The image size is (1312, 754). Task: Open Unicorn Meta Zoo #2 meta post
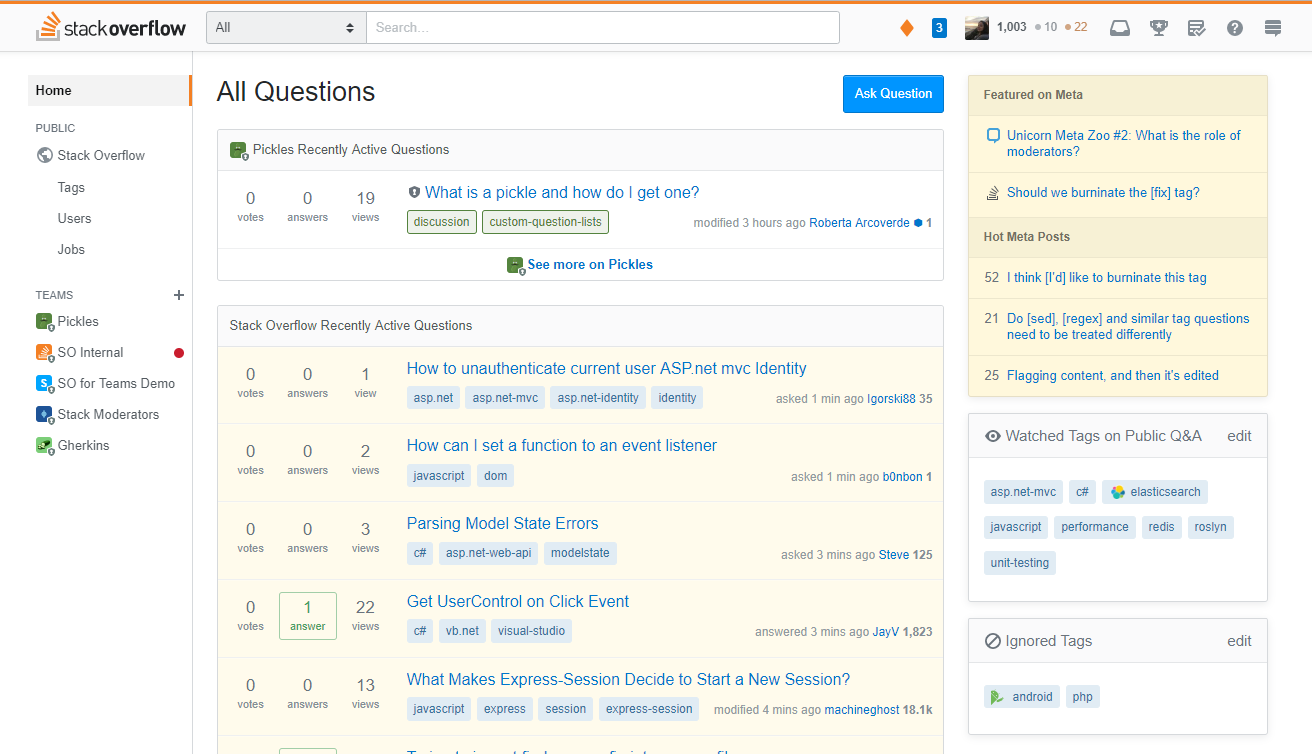pos(1123,143)
